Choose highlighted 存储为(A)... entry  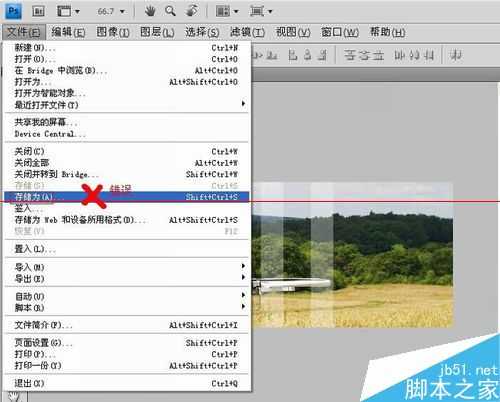tap(127, 197)
